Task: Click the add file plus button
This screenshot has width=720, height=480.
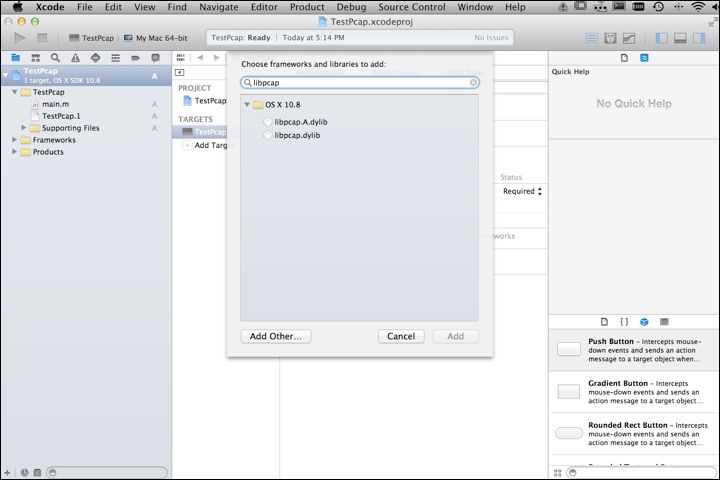Action: click(x=7, y=472)
